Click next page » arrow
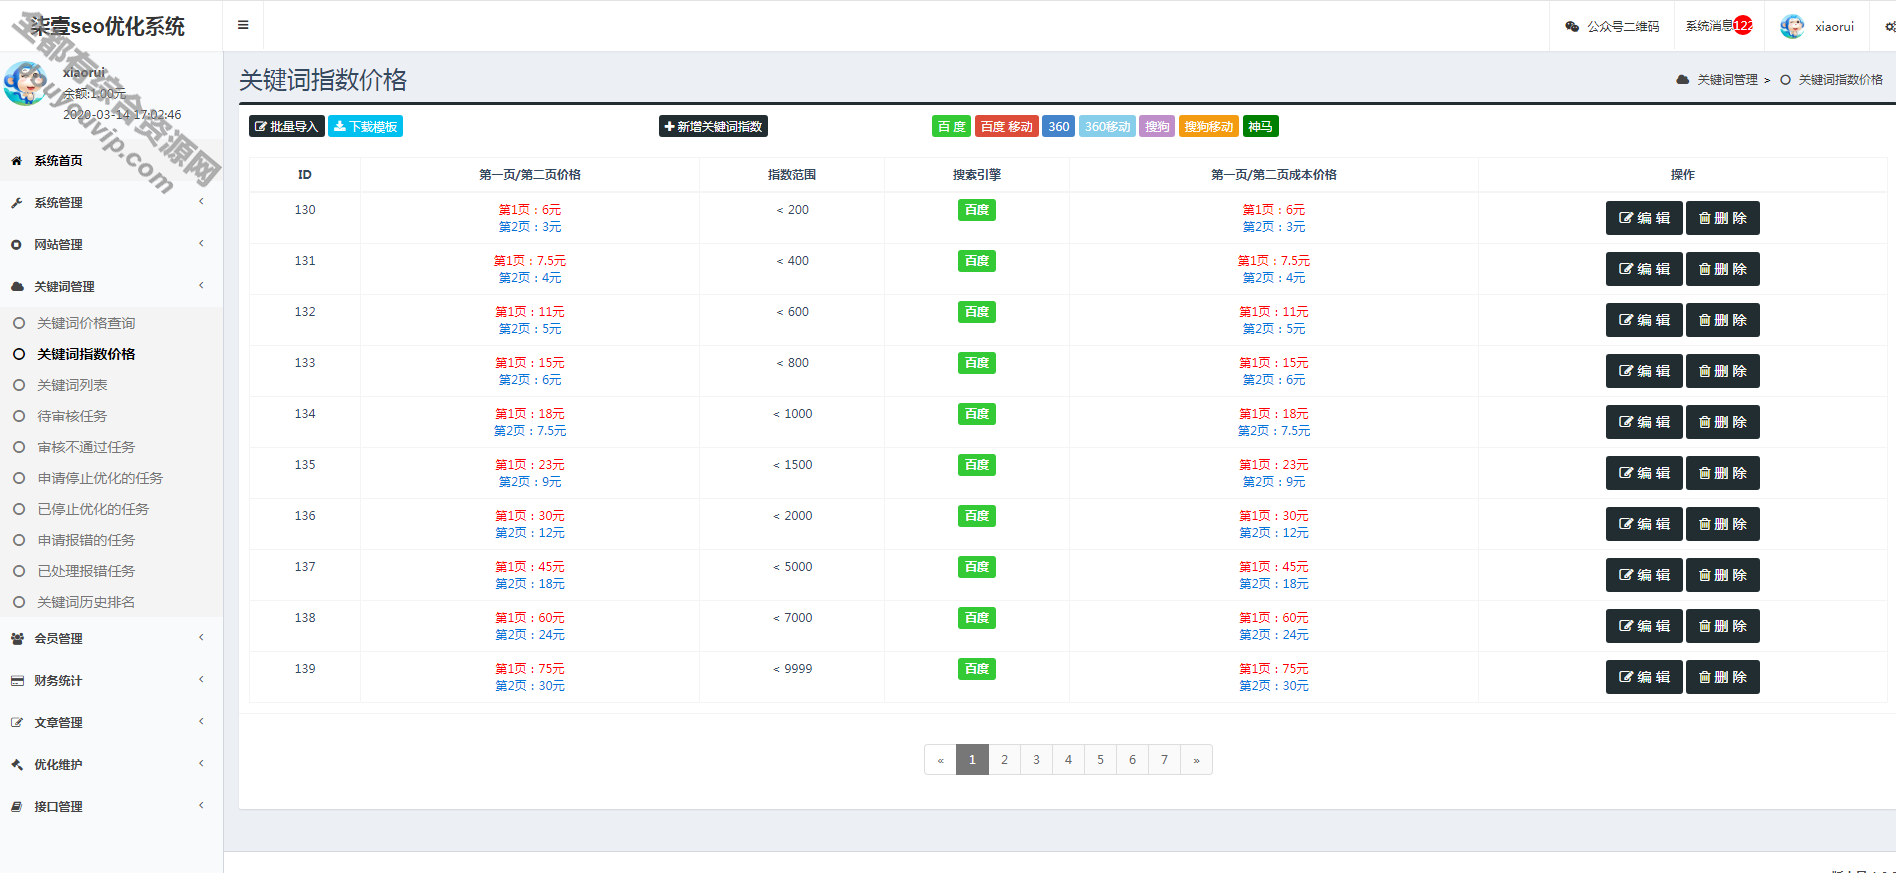1896x873 pixels. [1196, 760]
